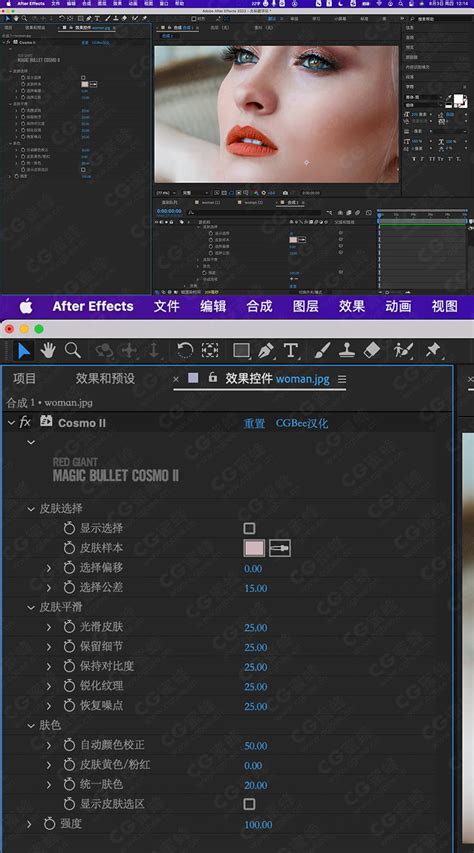This screenshot has width=474, height=853.
Task: Toggle stopwatch for enlarged 光滑皮肤 row
Action: (x=69, y=627)
